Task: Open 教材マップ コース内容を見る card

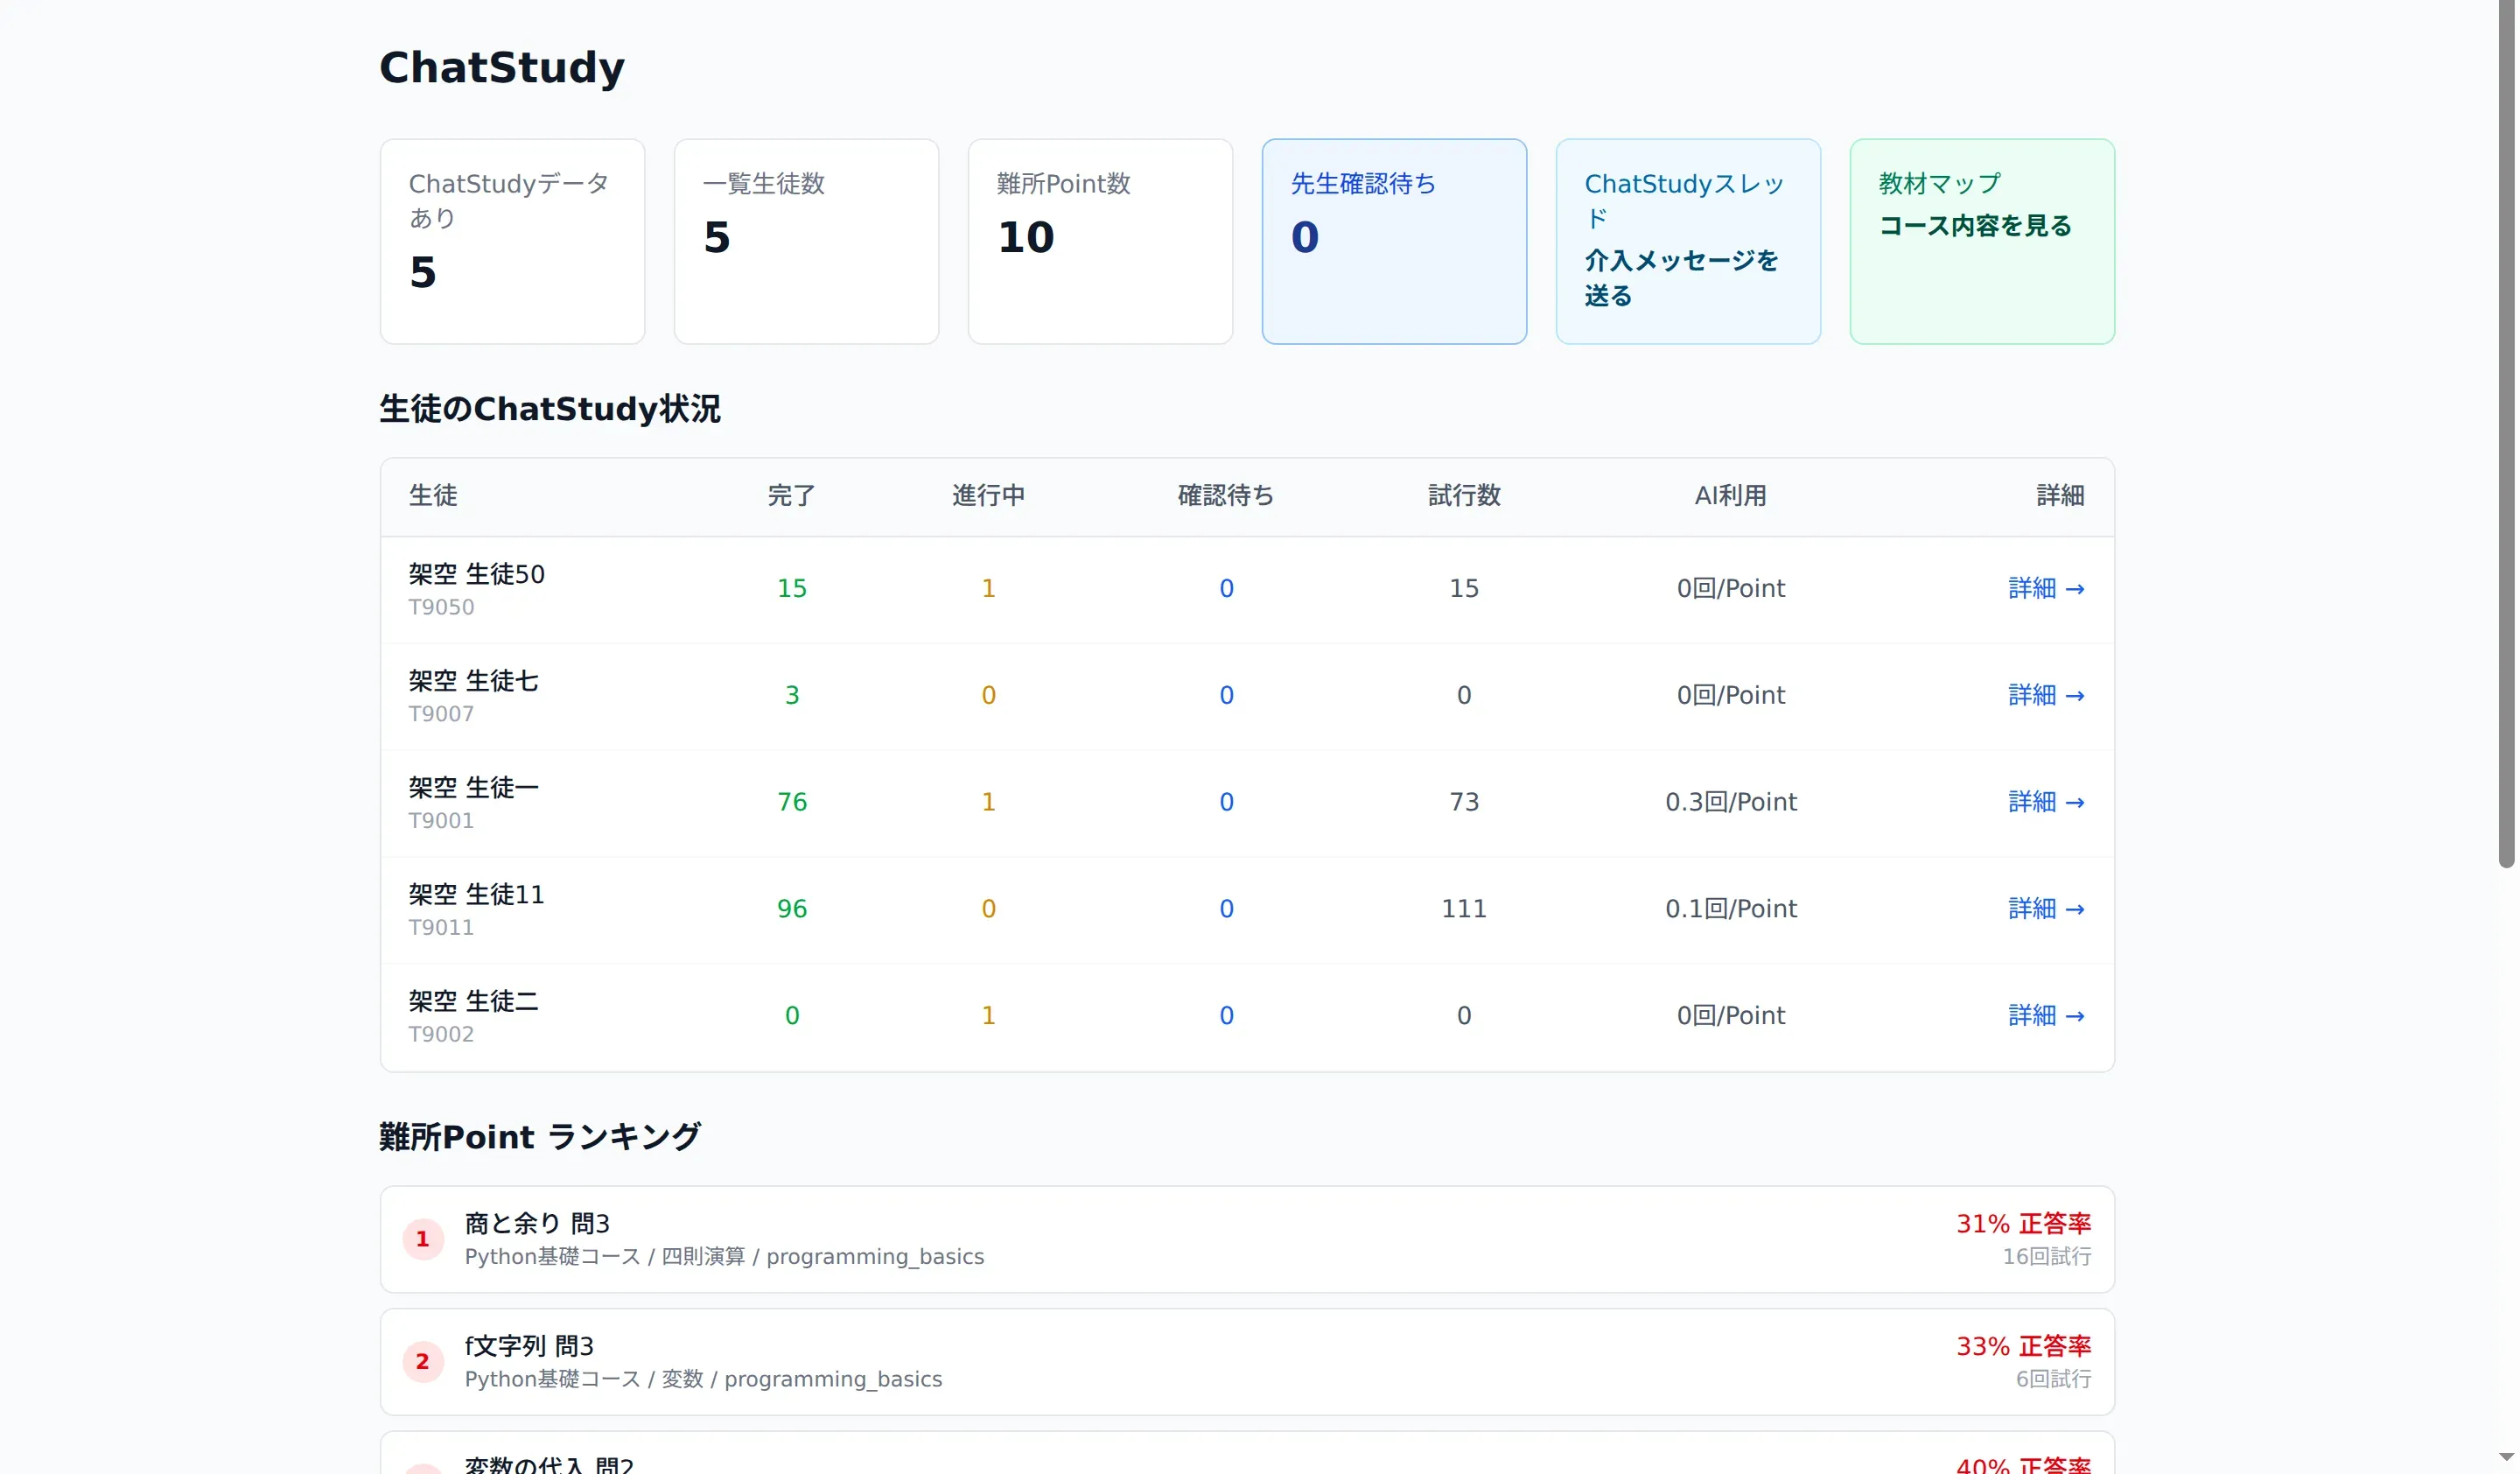Action: (x=1981, y=241)
